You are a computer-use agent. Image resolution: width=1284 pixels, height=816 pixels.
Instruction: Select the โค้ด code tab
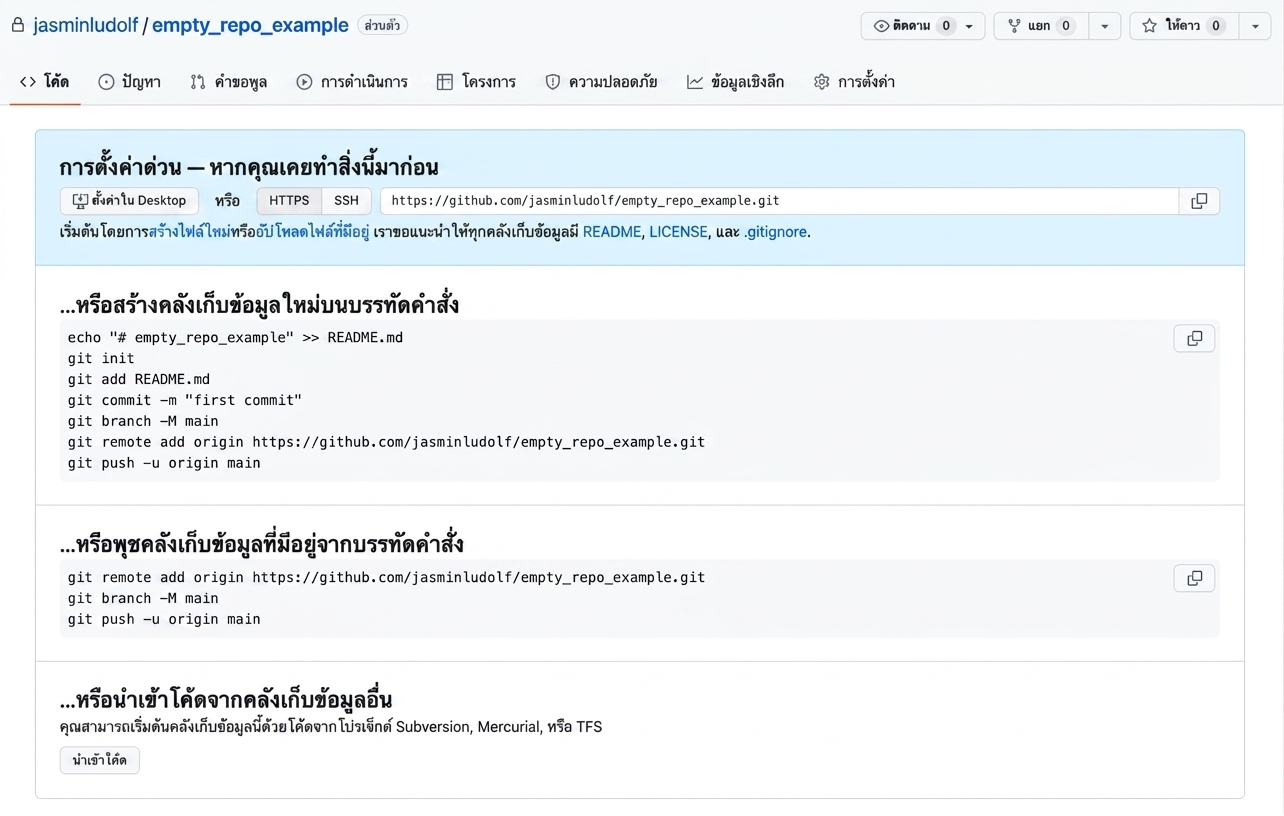45,82
